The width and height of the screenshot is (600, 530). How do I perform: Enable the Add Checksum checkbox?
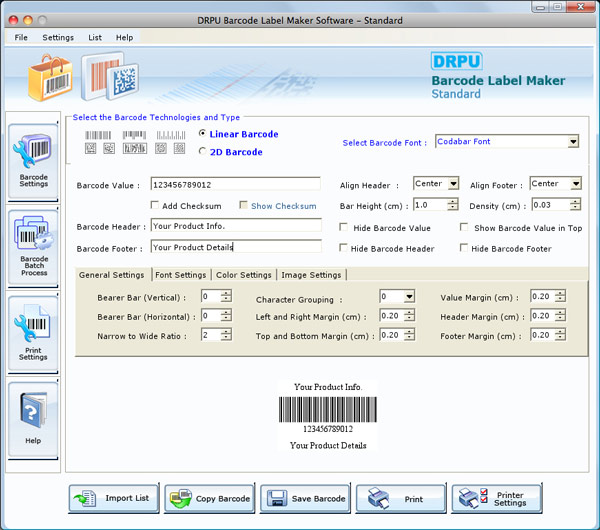pos(155,205)
